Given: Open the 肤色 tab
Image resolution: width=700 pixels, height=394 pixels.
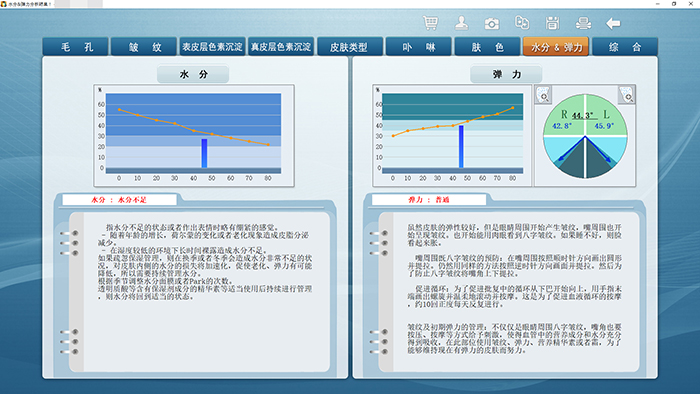Looking at the screenshot, I should click(487, 46).
